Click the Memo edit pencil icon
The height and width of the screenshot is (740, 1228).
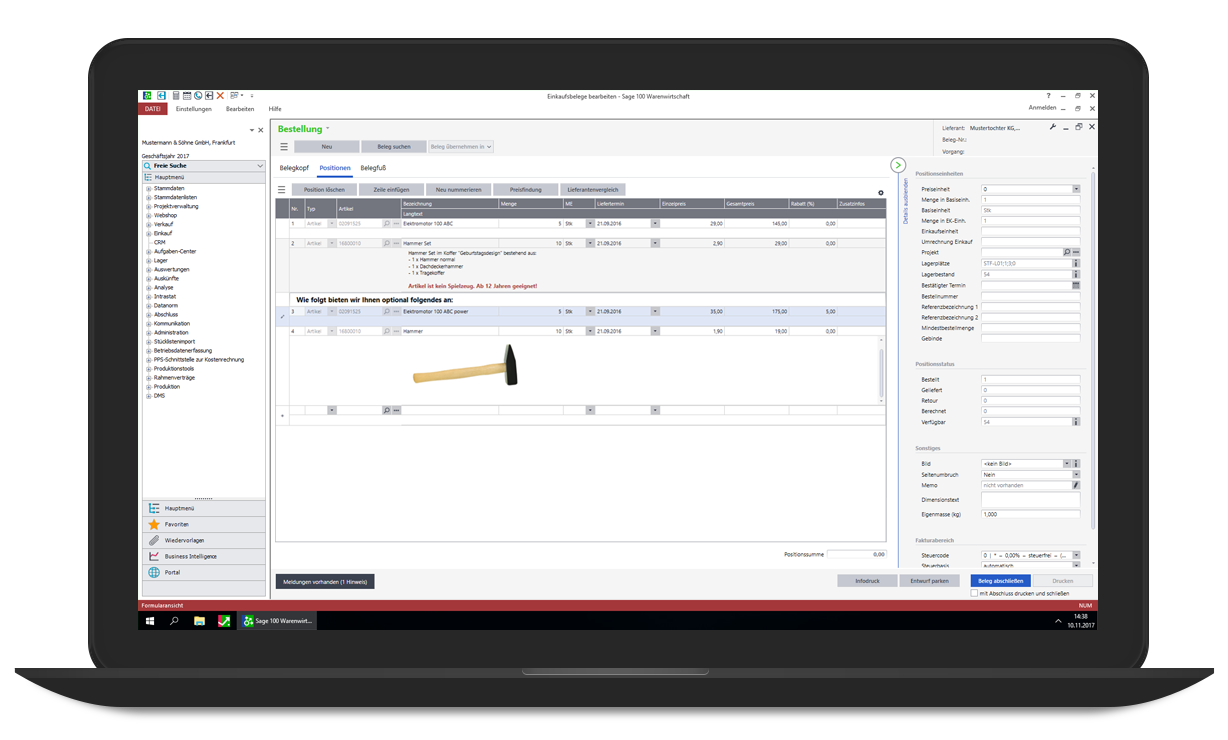click(1076, 485)
